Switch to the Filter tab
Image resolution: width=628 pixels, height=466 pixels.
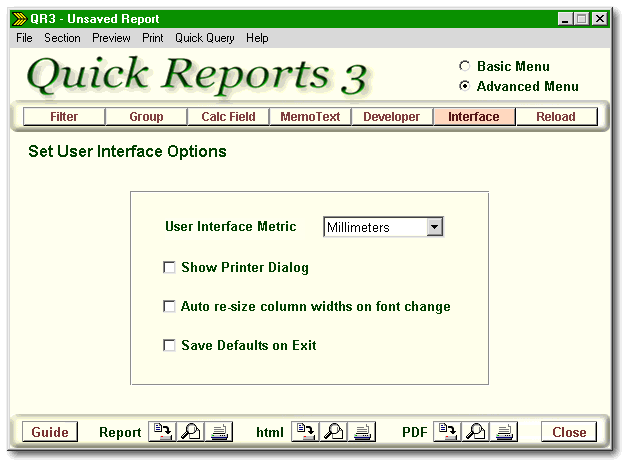[x=64, y=116]
